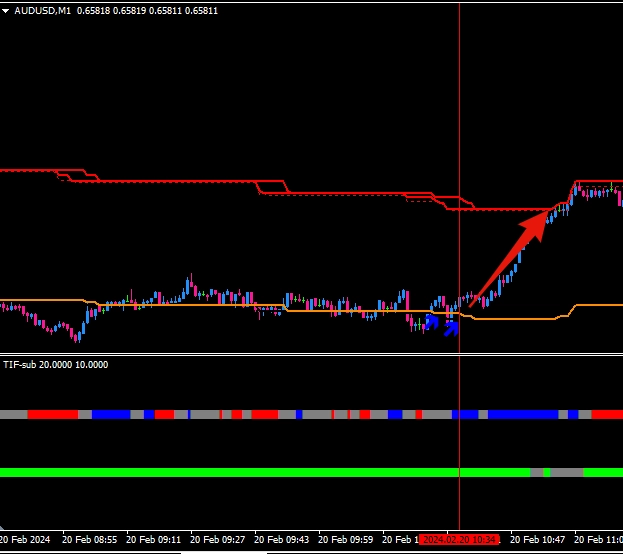This screenshot has width=623, height=554.
Task: Click the long green bar in the indicator subwindow
Action: tap(250, 472)
